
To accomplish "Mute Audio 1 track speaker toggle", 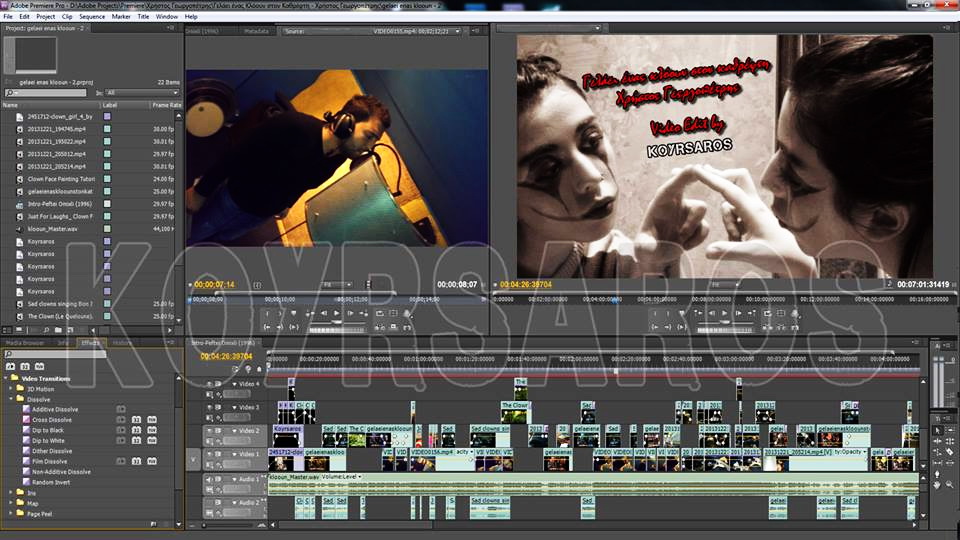I will click(210, 480).
